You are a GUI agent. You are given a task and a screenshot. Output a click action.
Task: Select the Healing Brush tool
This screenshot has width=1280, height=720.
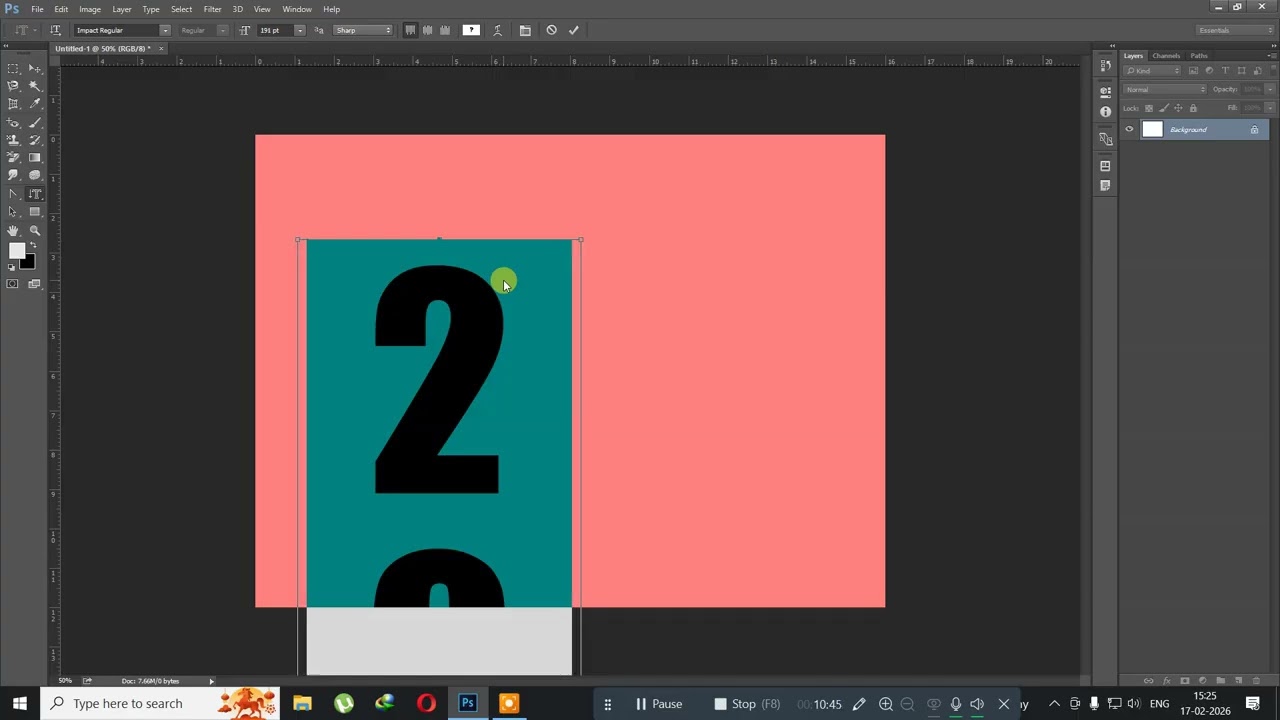(13, 122)
